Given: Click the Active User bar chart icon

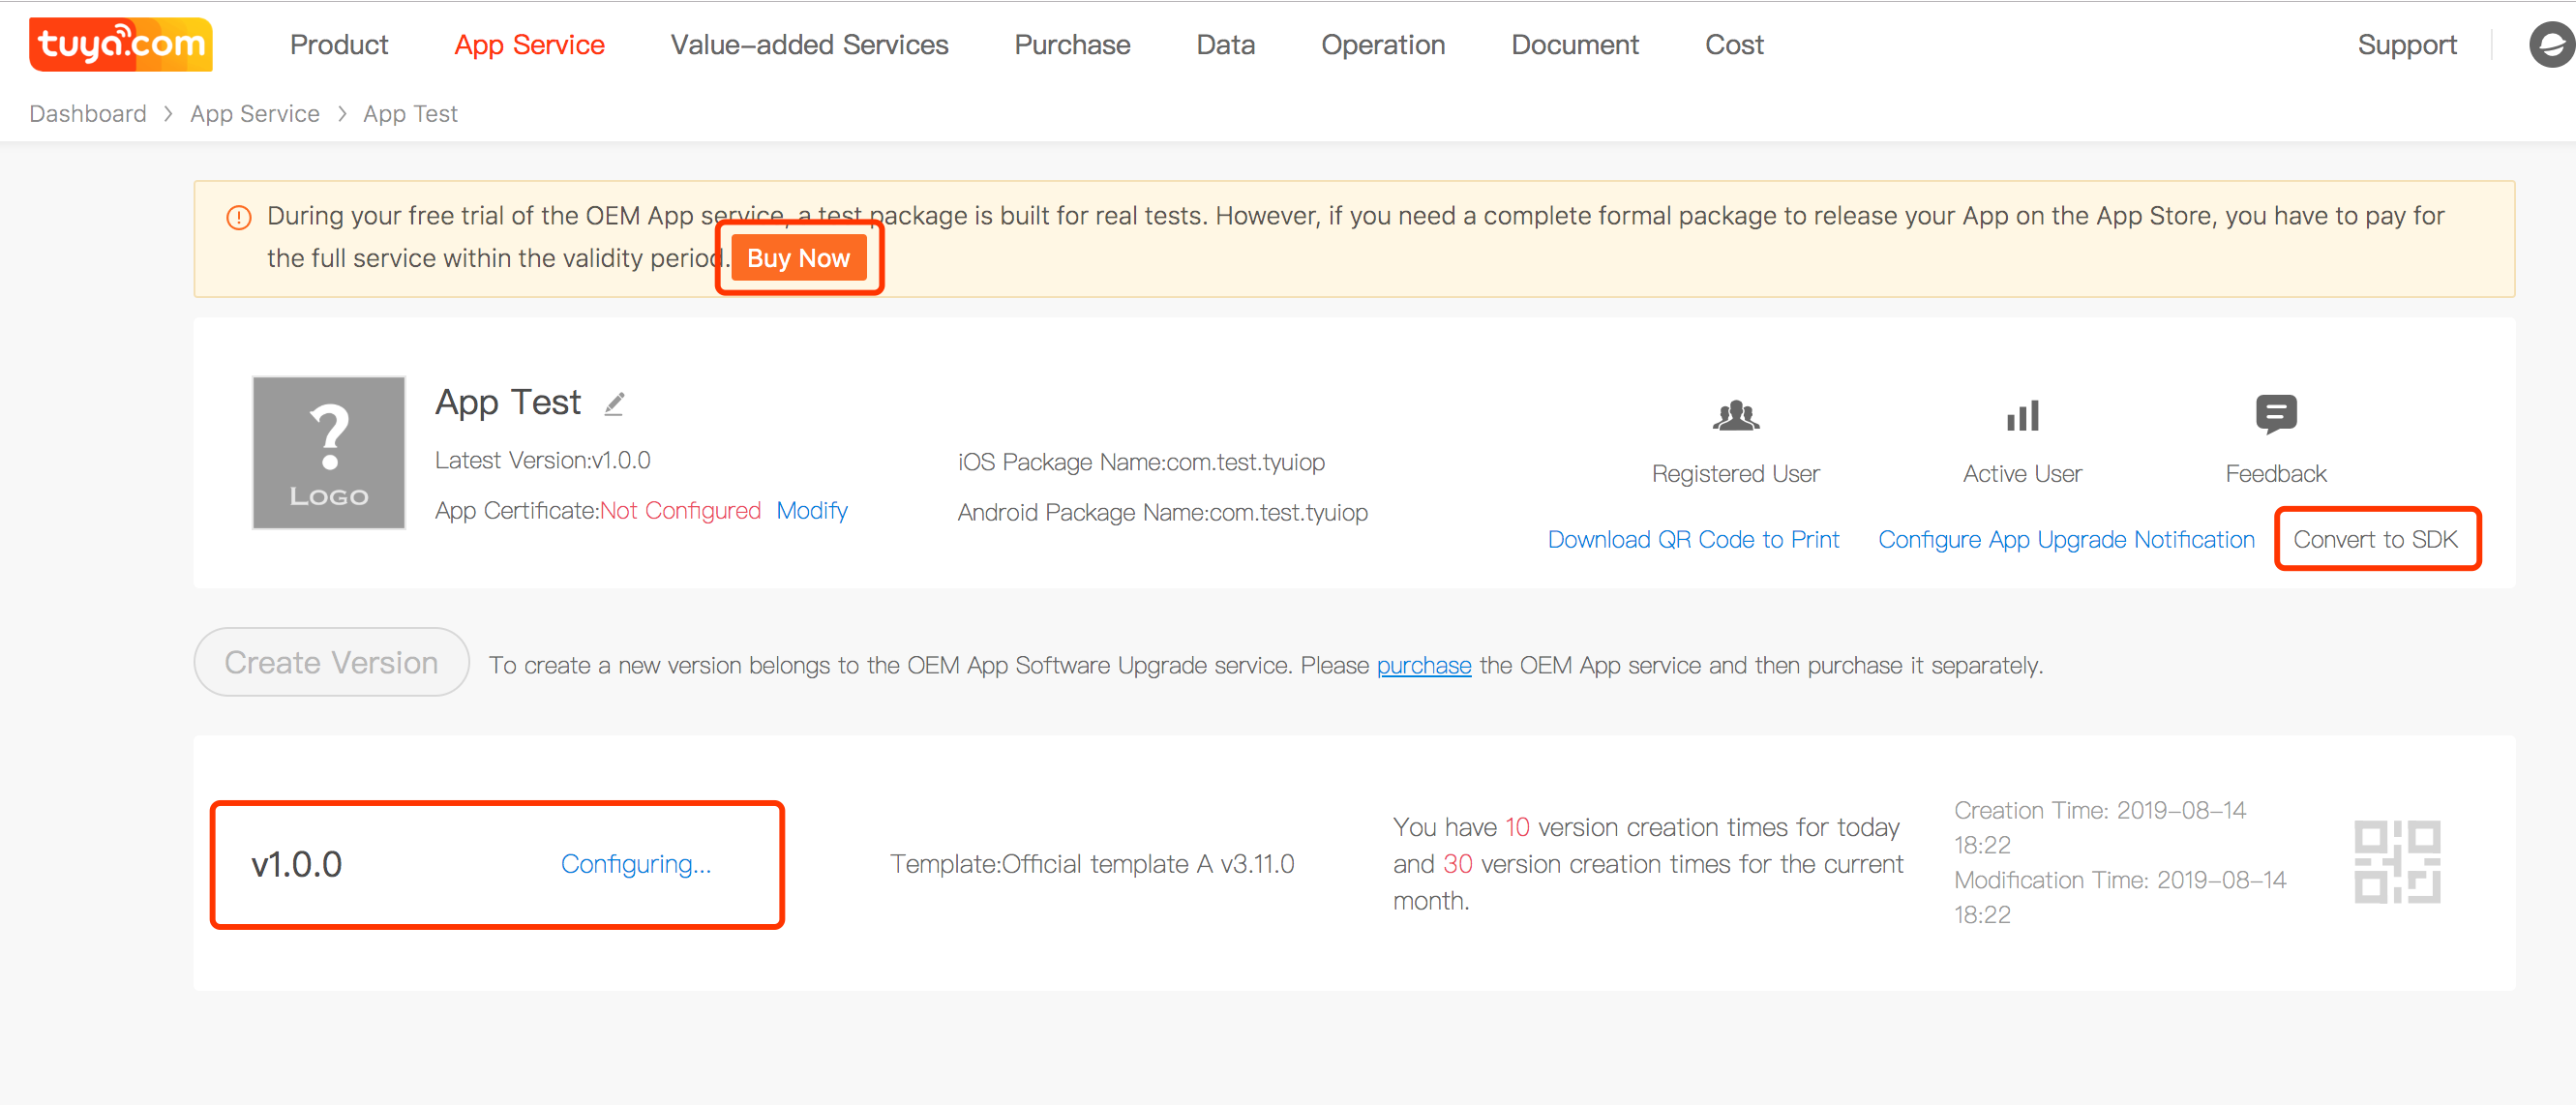Looking at the screenshot, I should pos(2022,415).
